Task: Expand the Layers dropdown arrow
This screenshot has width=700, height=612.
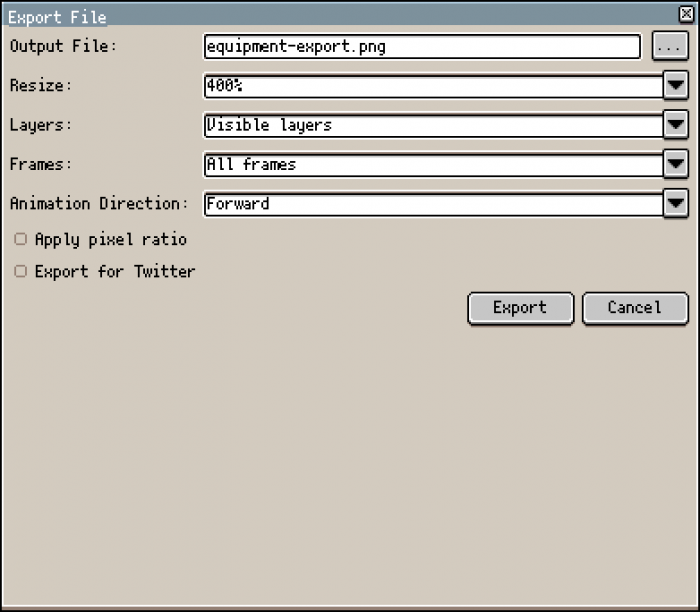Action: pyautogui.click(x=676, y=125)
